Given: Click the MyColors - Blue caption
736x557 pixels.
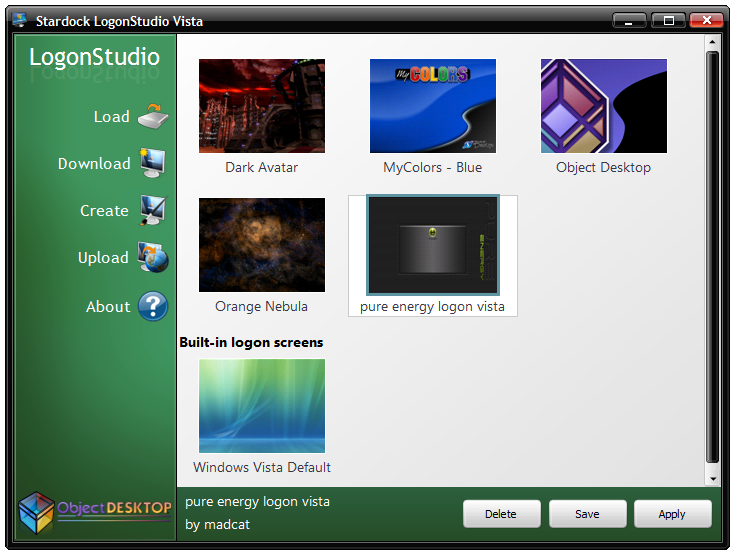Looking at the screenshot, I should [432, 168].
